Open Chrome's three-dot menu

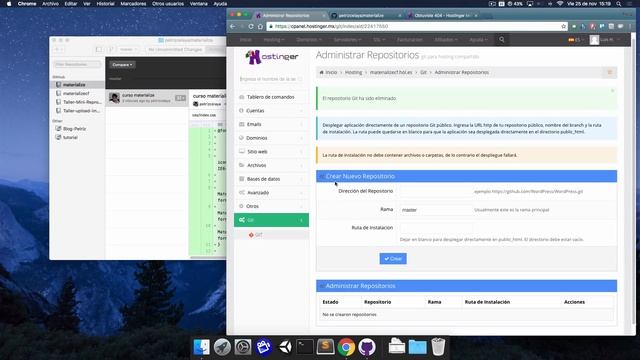(x=630, y=26)
